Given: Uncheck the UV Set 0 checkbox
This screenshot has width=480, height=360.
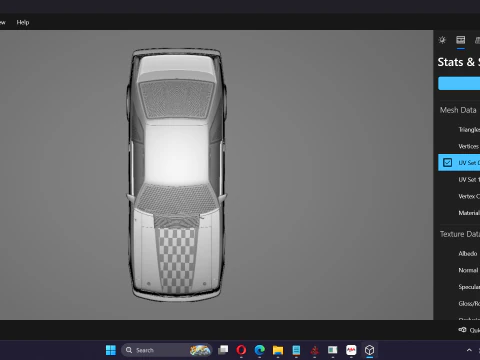Looking at the screenshot, I should [x=447, y=163].
